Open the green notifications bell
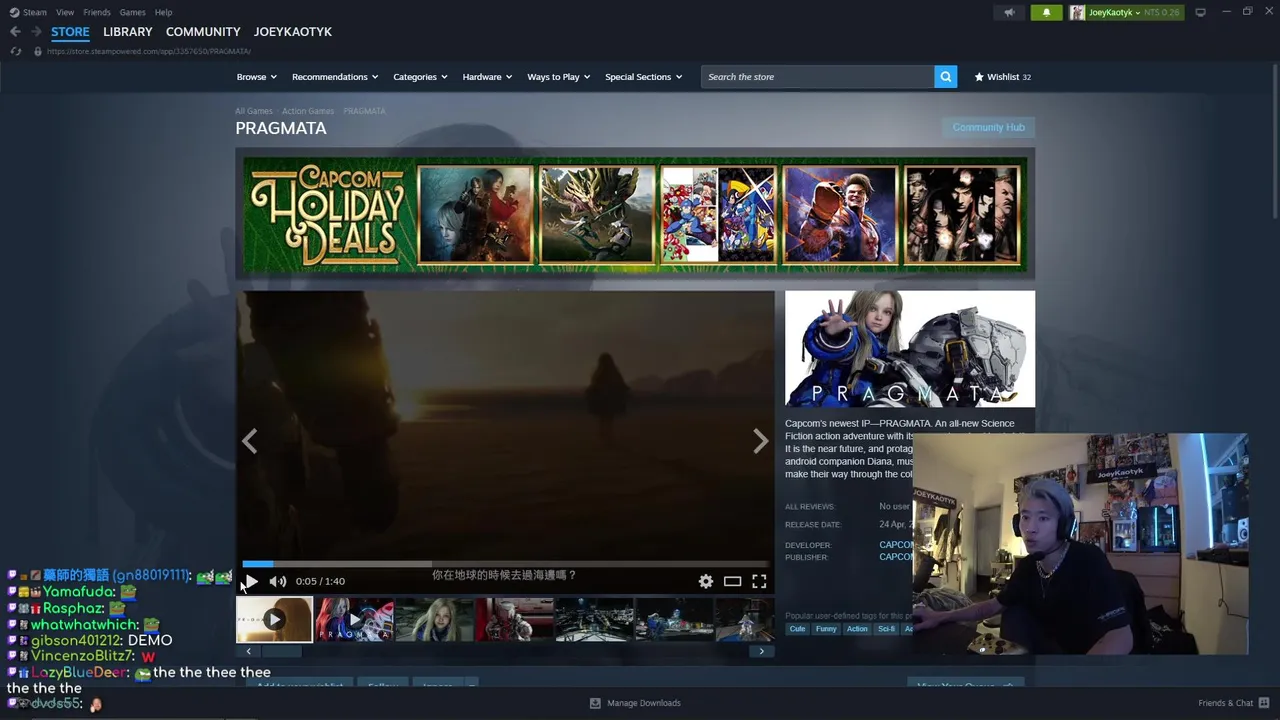1280x720 pixels. (1046, 12)
